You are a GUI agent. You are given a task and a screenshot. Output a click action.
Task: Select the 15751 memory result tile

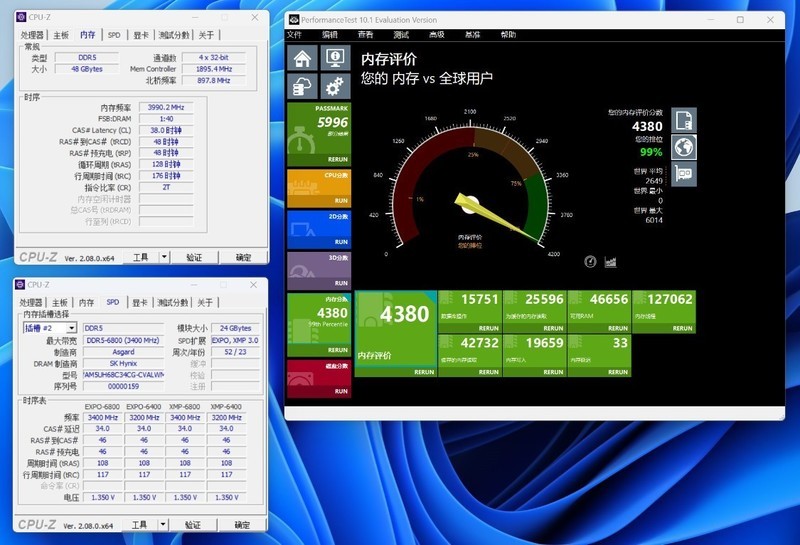[470, 312]
